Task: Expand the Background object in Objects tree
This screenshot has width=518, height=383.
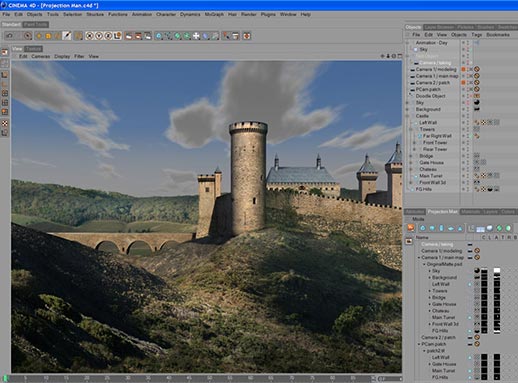Action: point(408,109)
